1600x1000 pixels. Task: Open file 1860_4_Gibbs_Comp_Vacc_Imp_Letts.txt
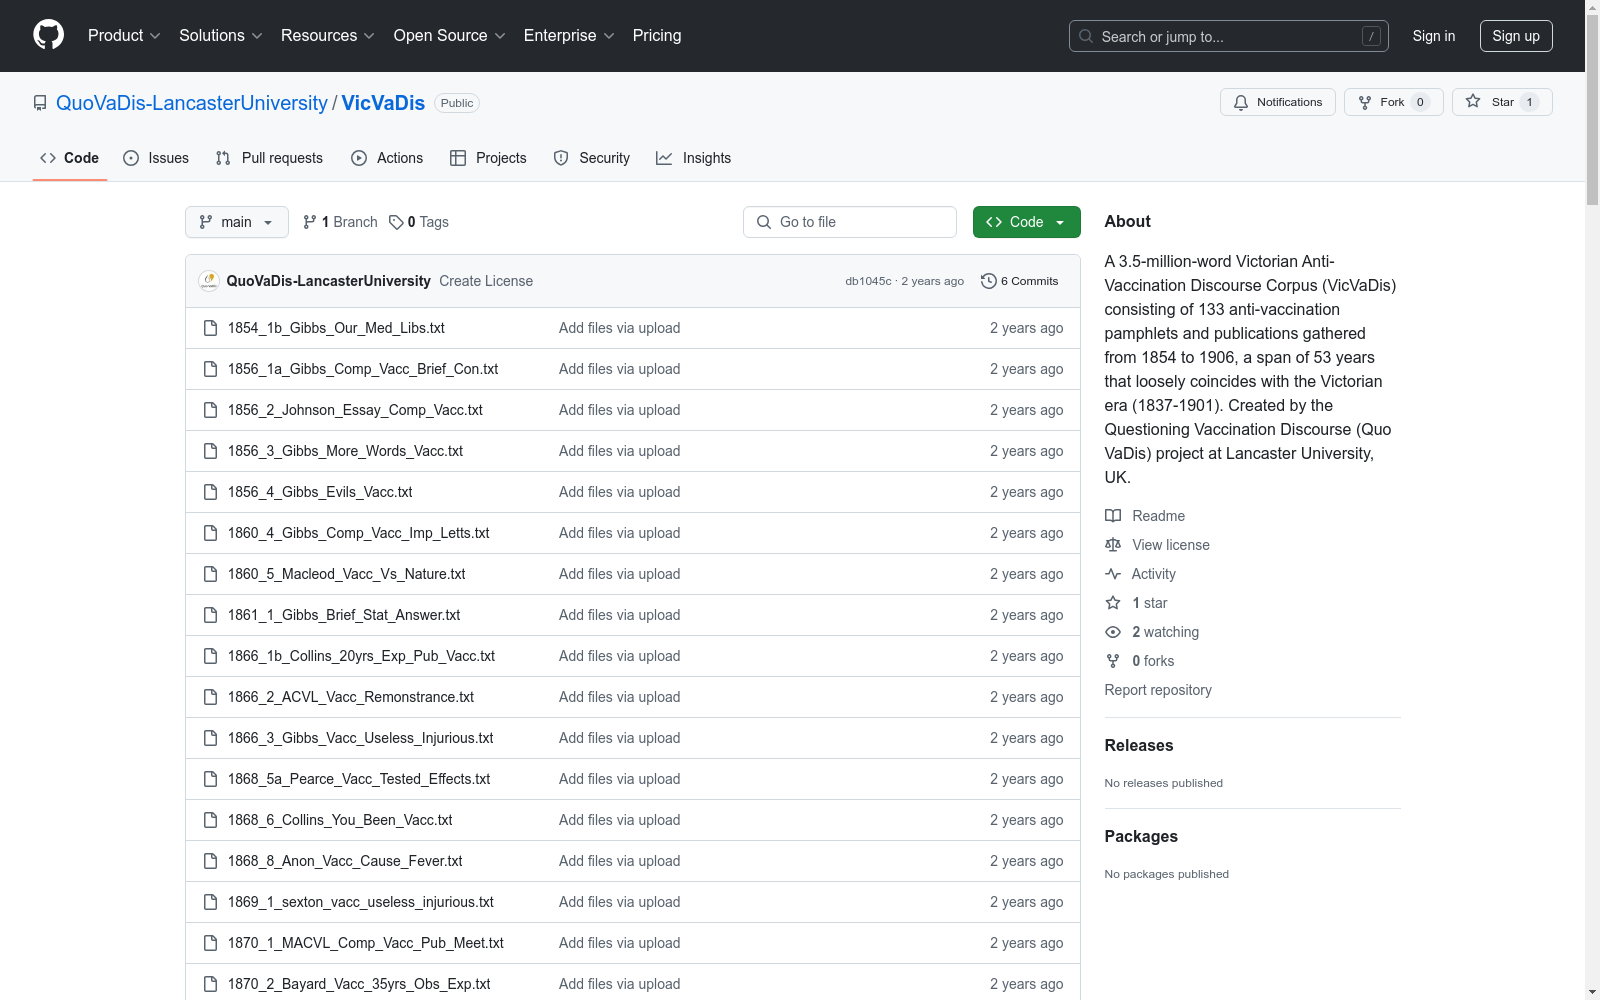click(x=358, y=533)
